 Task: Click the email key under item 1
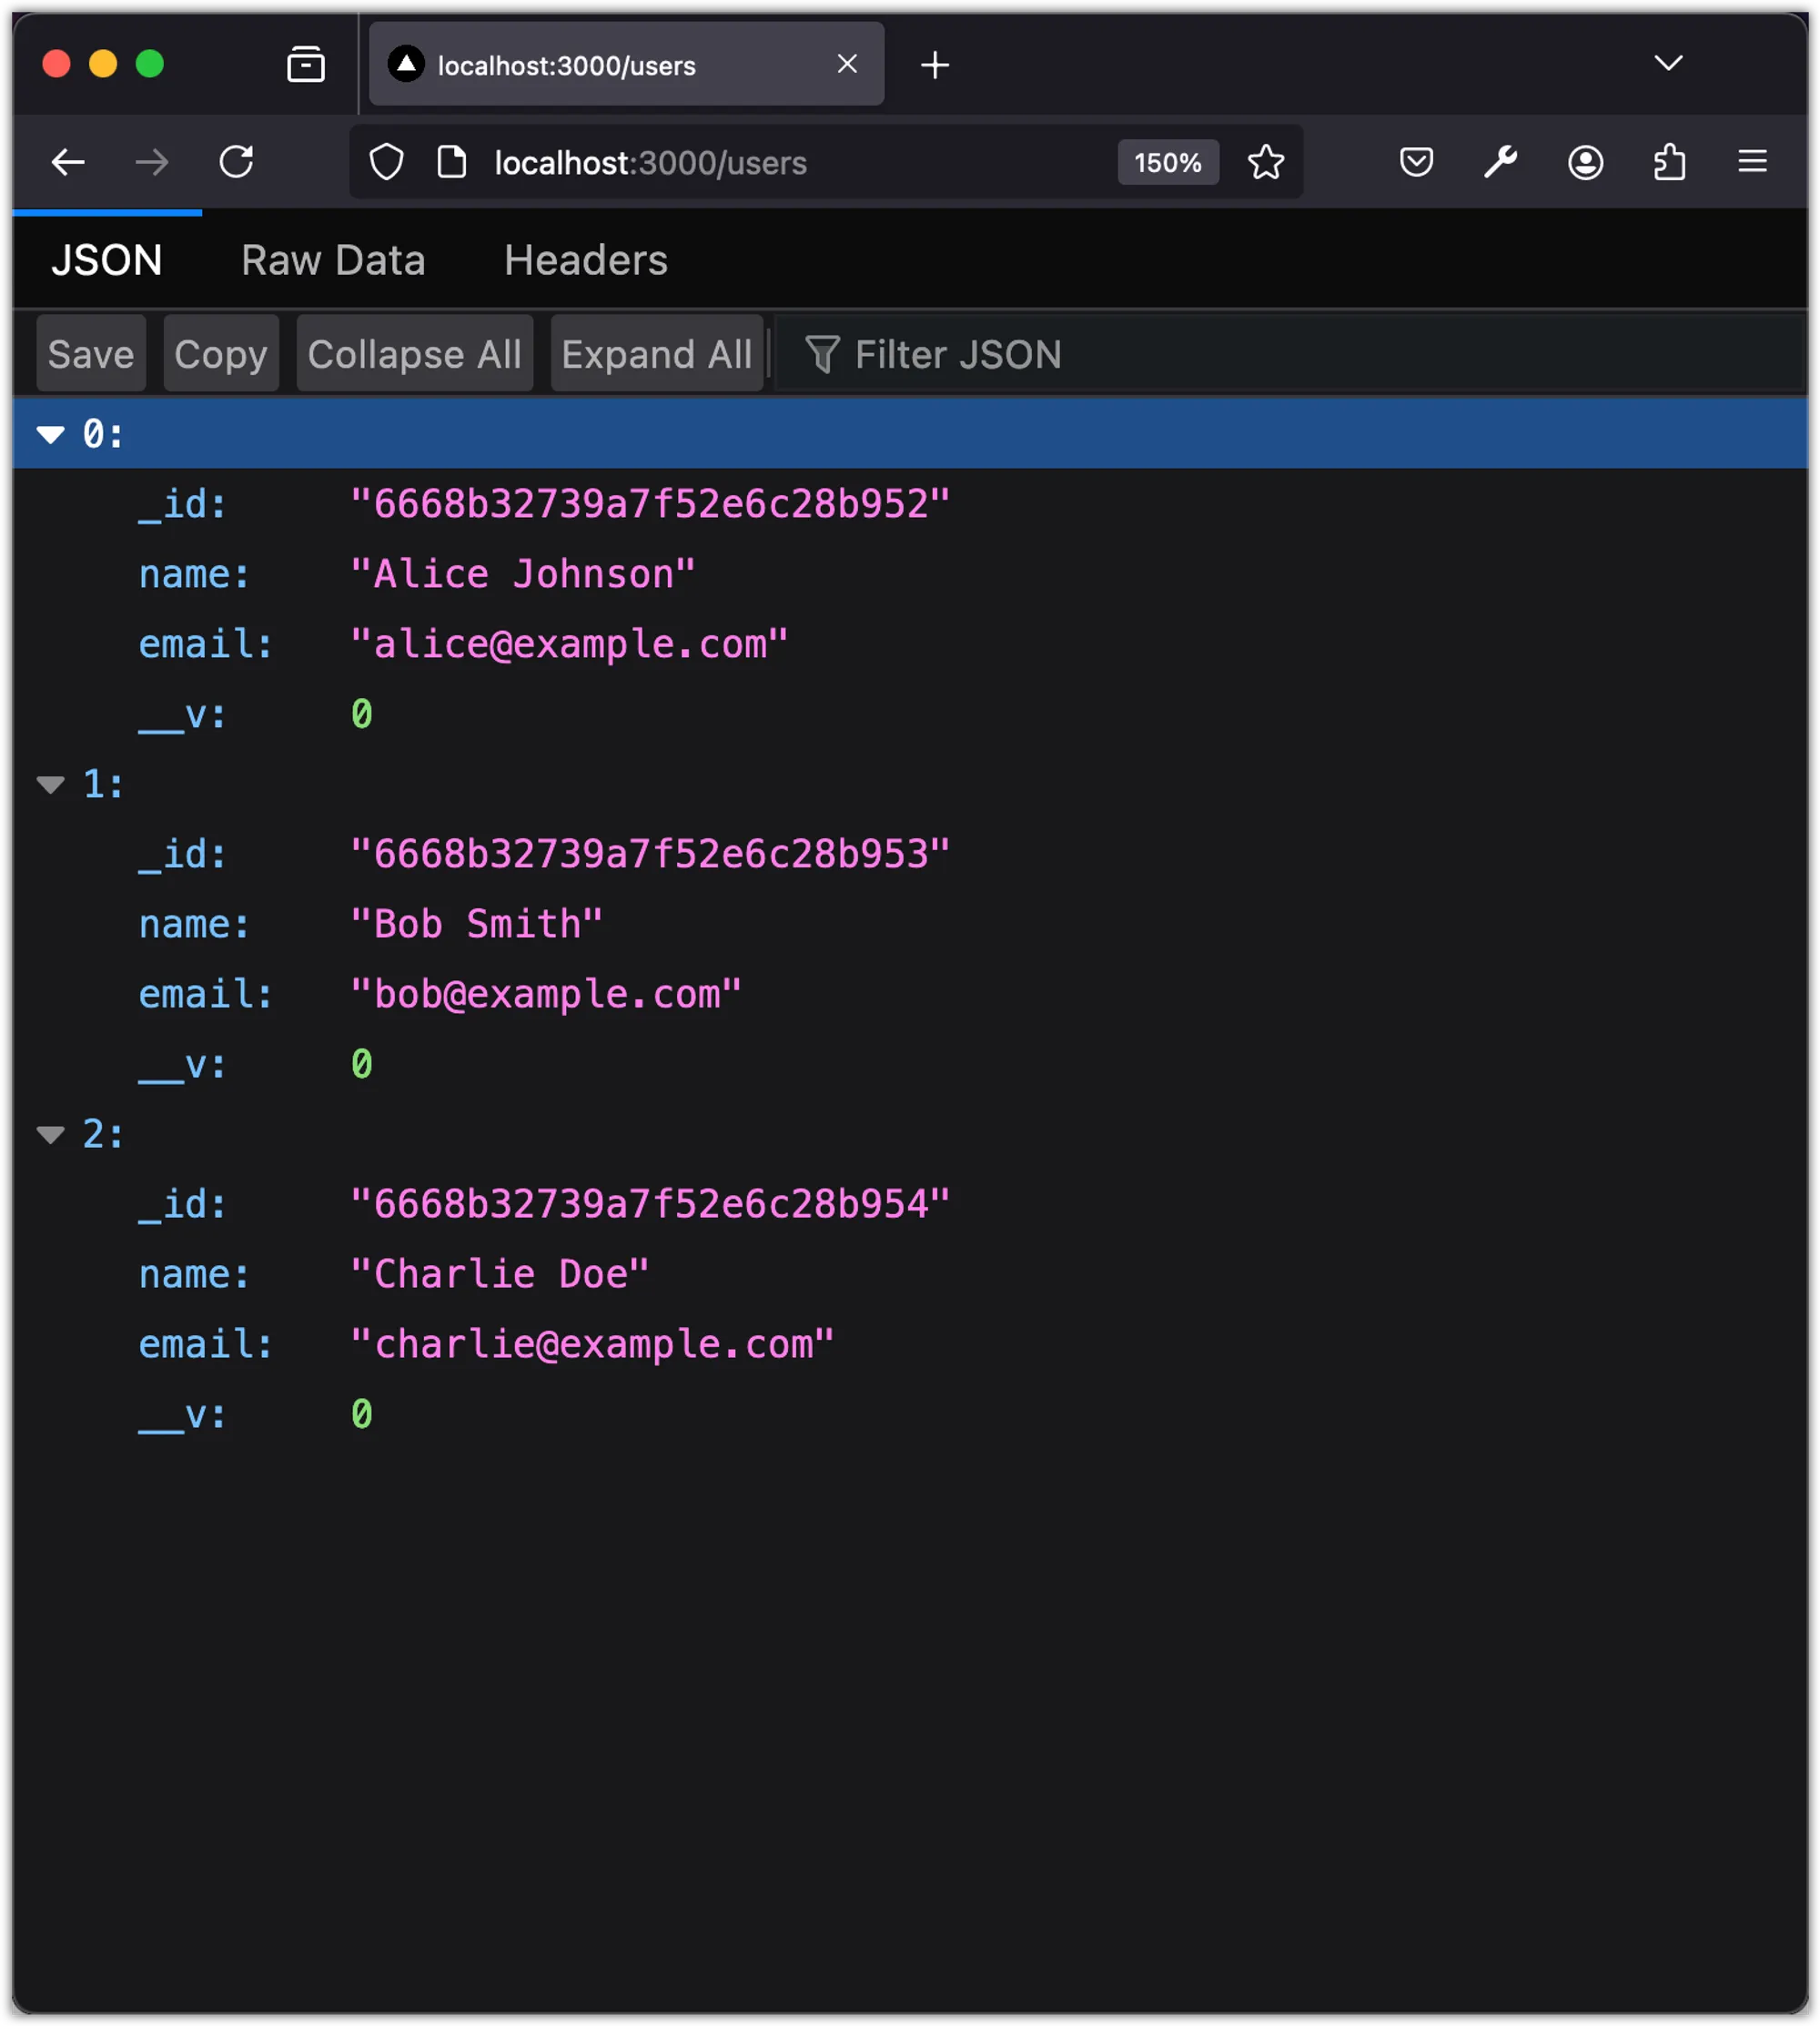click(x=205, y=994)
